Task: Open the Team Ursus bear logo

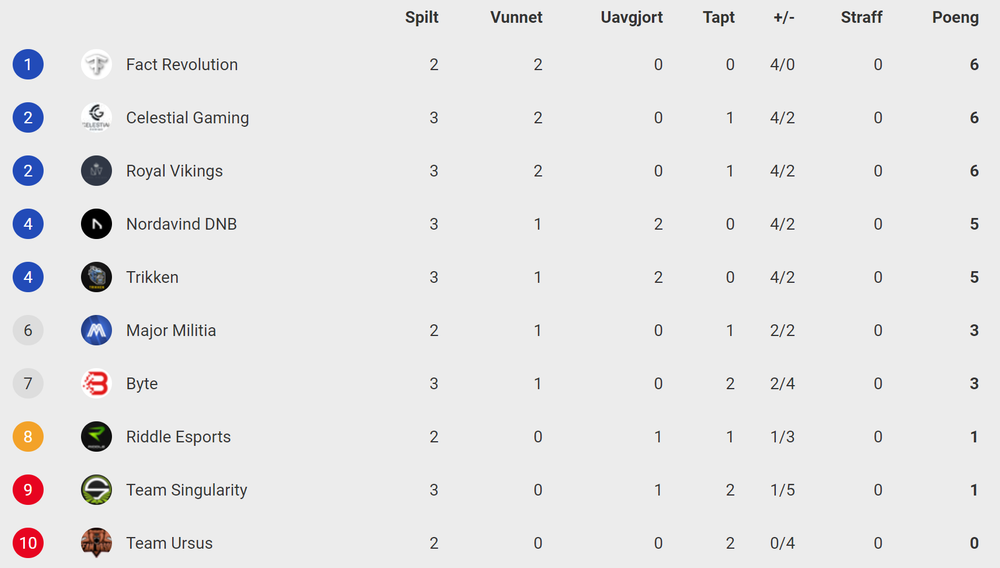Action: point(96,543)
